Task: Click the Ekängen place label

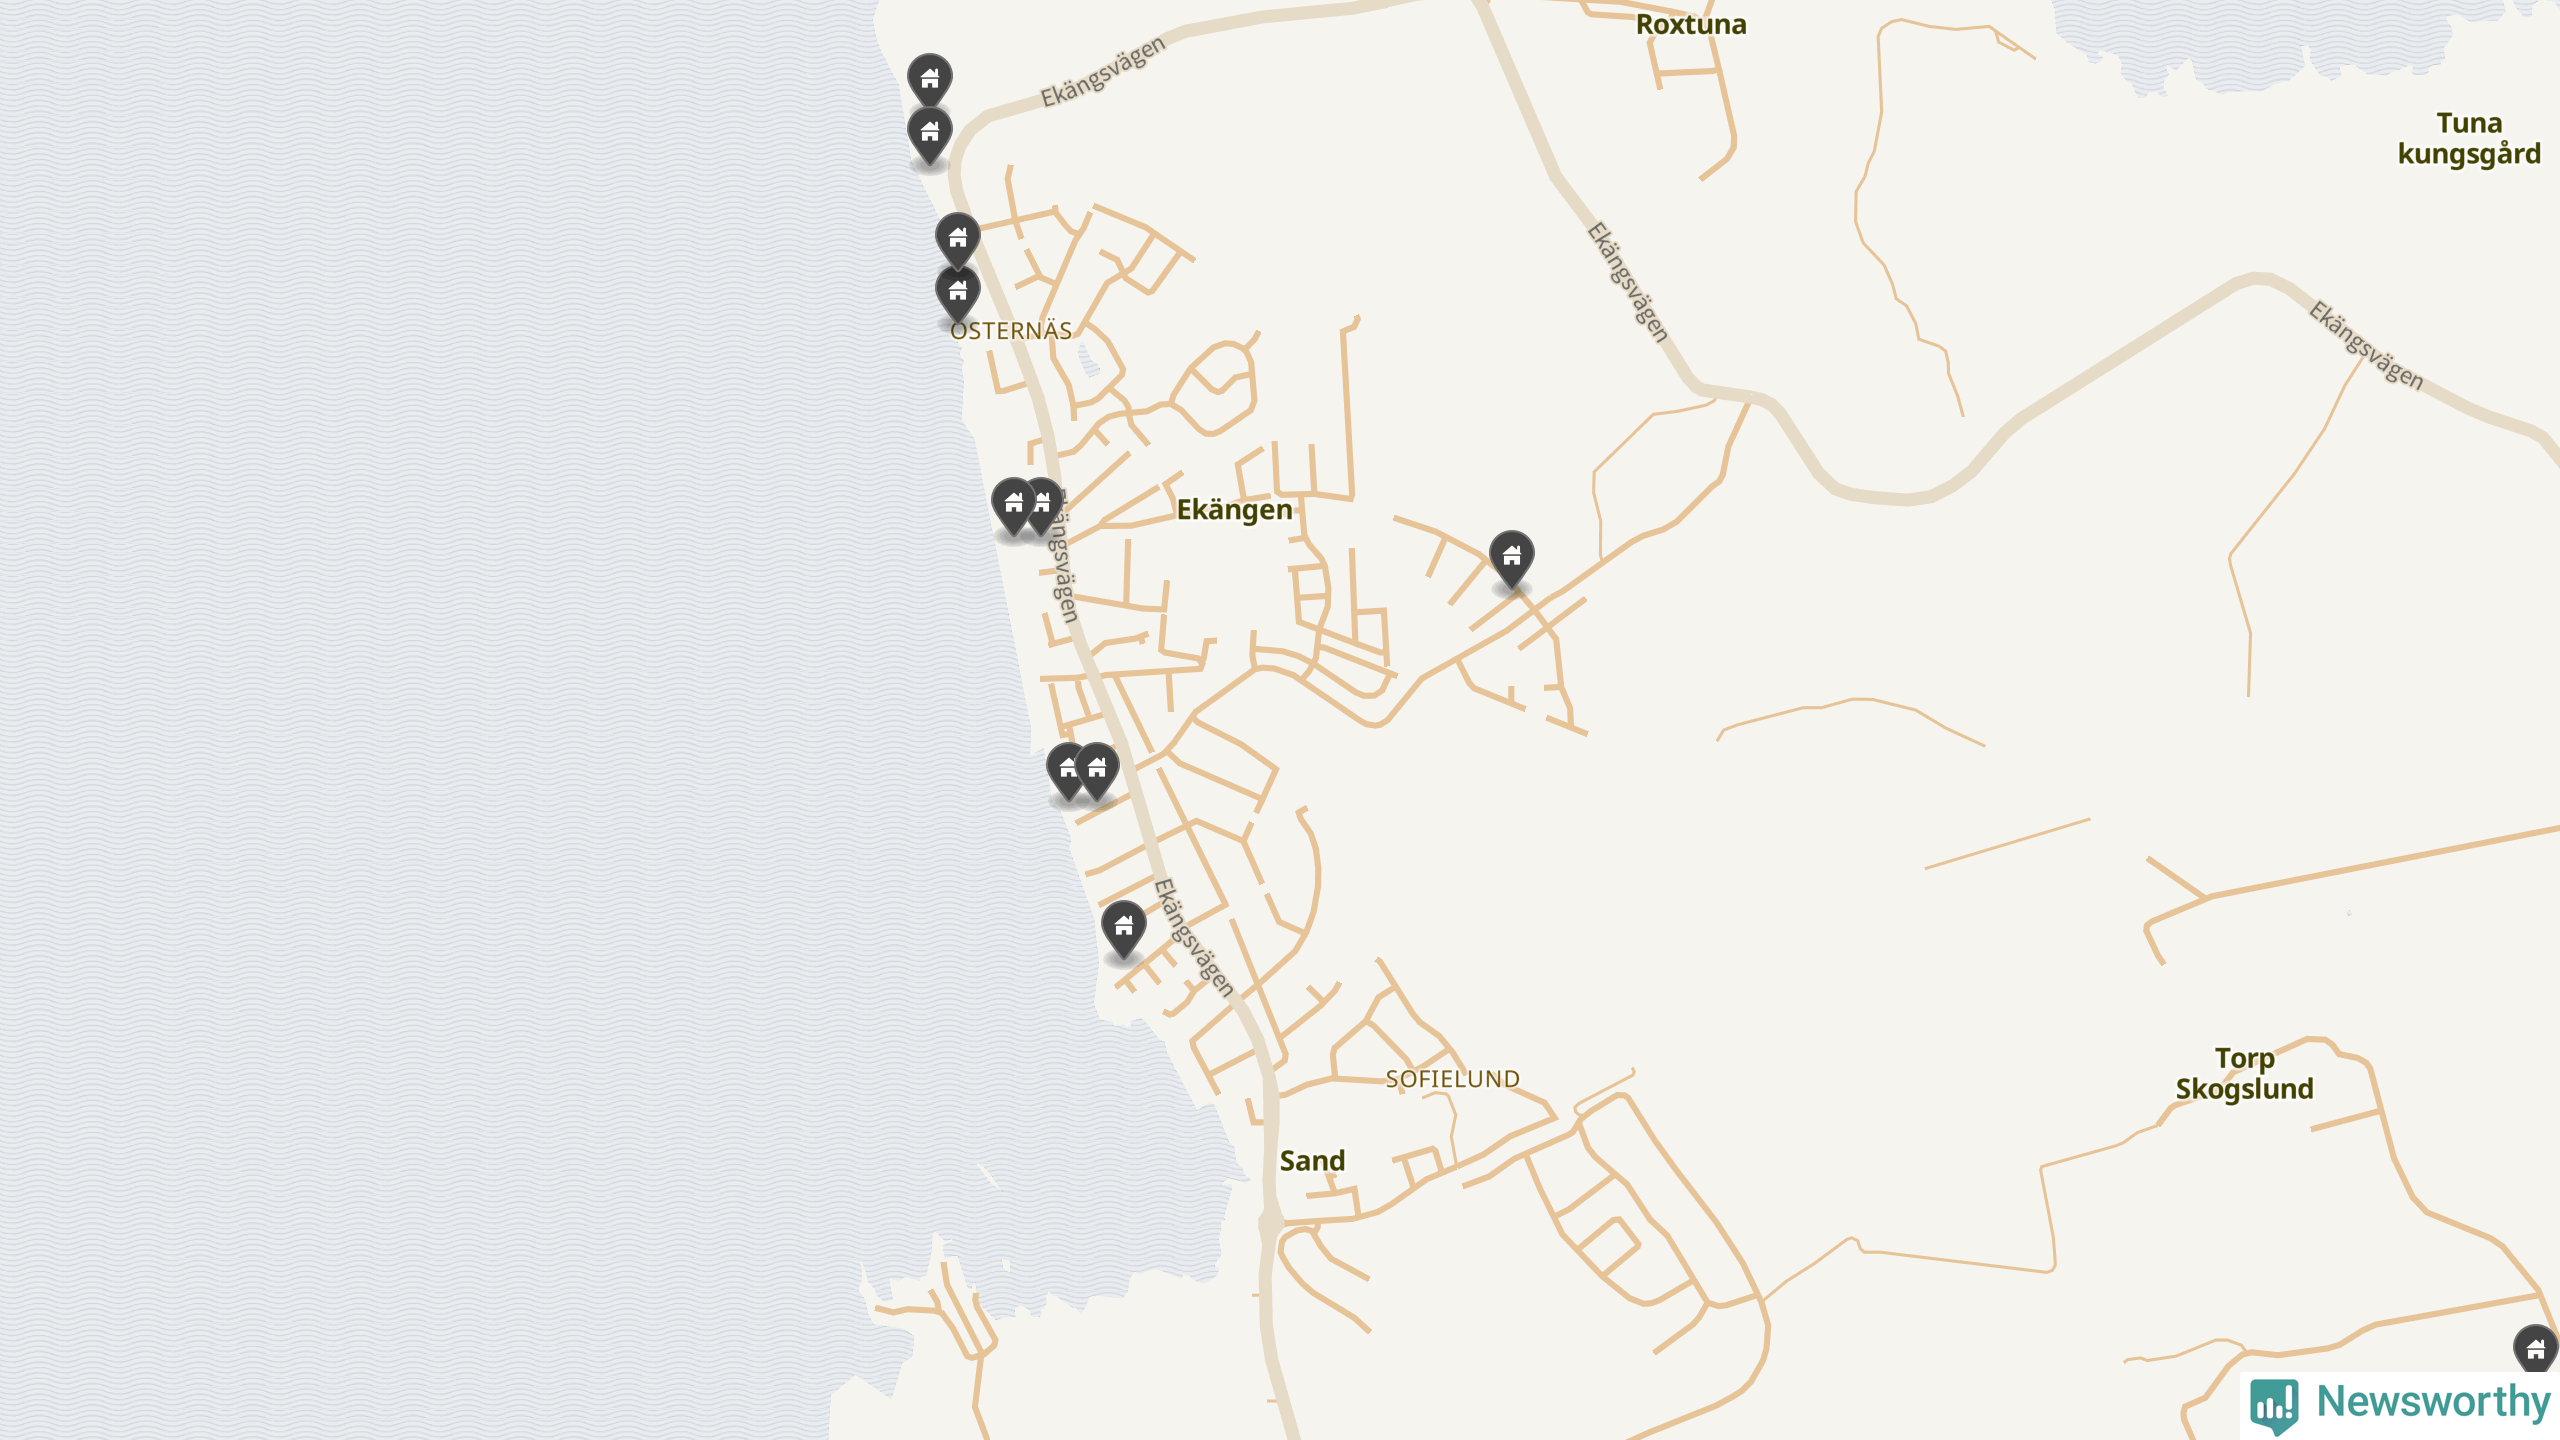Action: point(1234,510)
